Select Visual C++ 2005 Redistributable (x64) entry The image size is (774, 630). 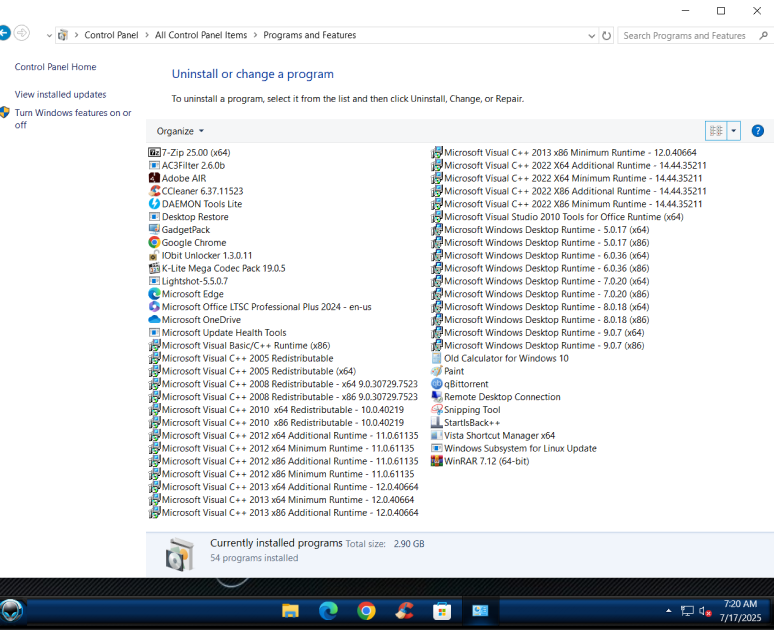click(252, 371)
